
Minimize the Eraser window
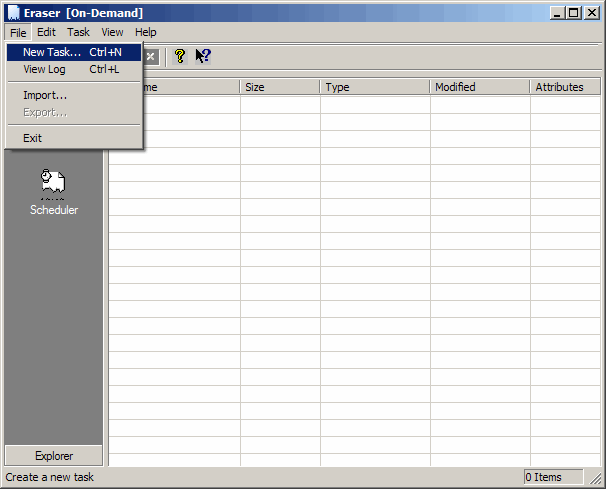557,13
